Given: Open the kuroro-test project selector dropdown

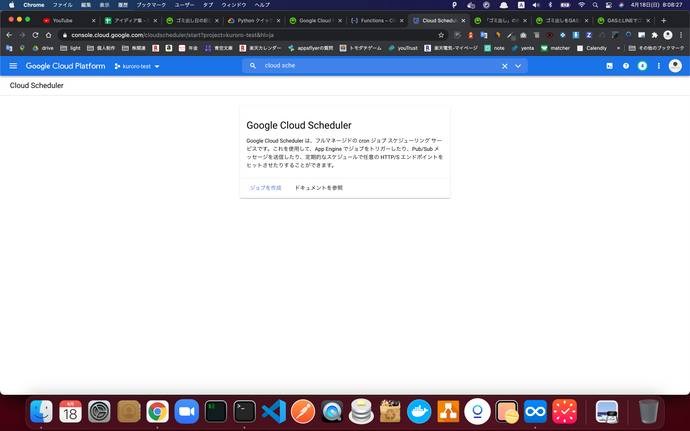Looking at the screenshot, I should 137,66.
